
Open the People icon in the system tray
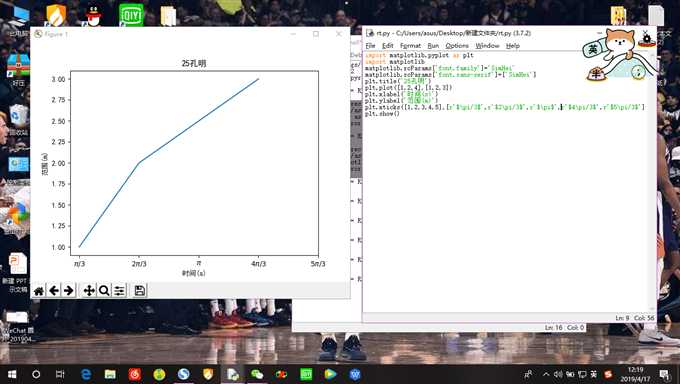click(528, 374)
